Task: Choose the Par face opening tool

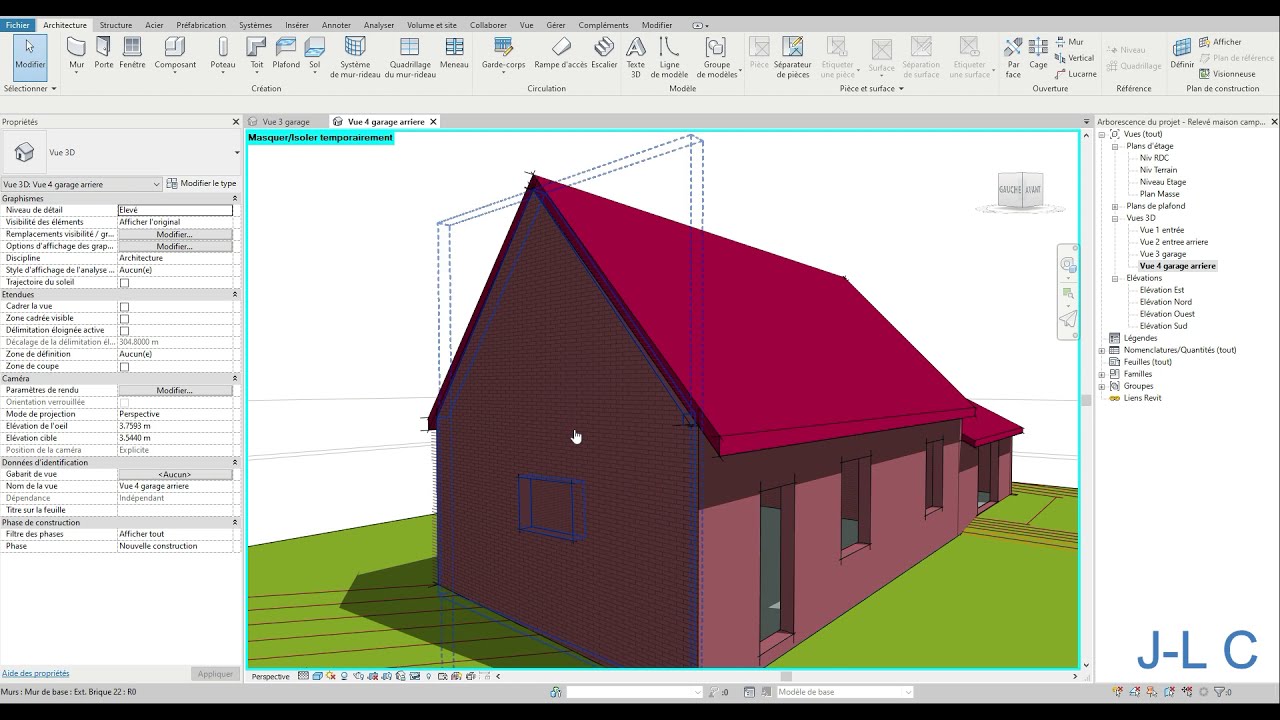Action: pos(1013,58)
